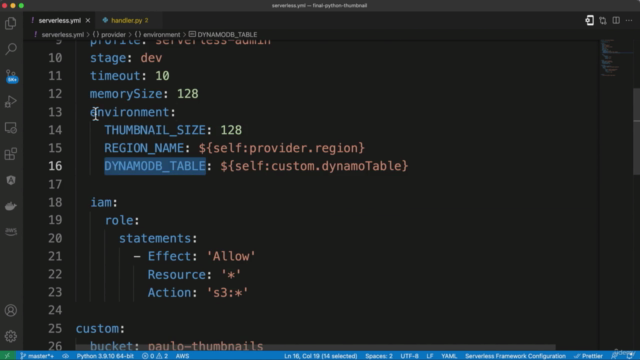Image resolution: width=640 pixels, height=360 pixels.
Task: Click the eye icon in the status bar
Action: click(65, 356)
